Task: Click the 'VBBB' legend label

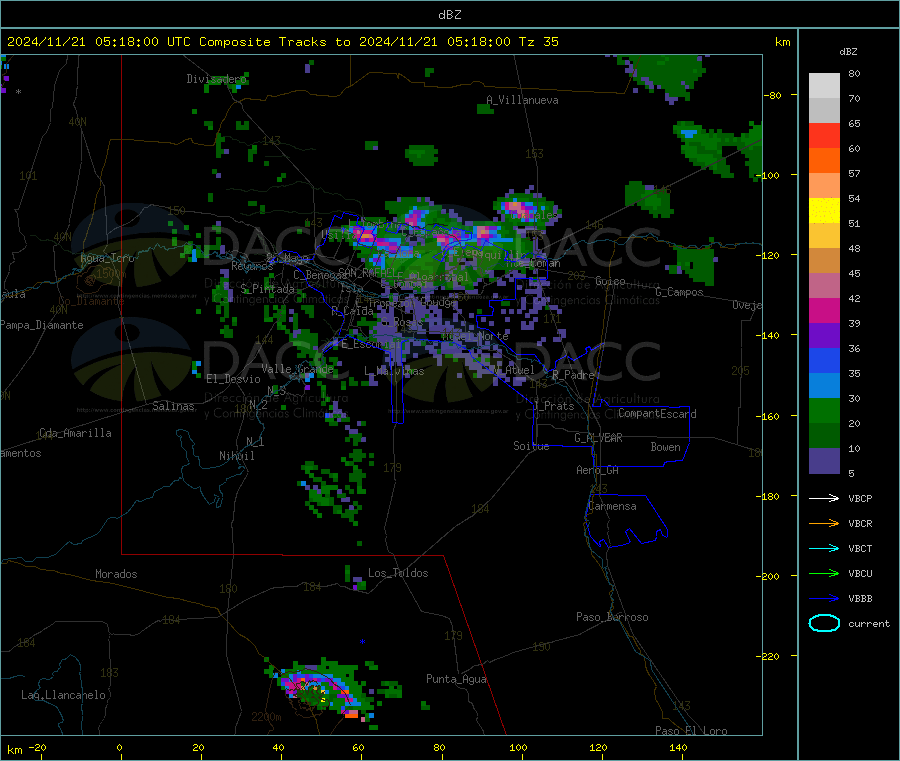Action: [860, 598]
